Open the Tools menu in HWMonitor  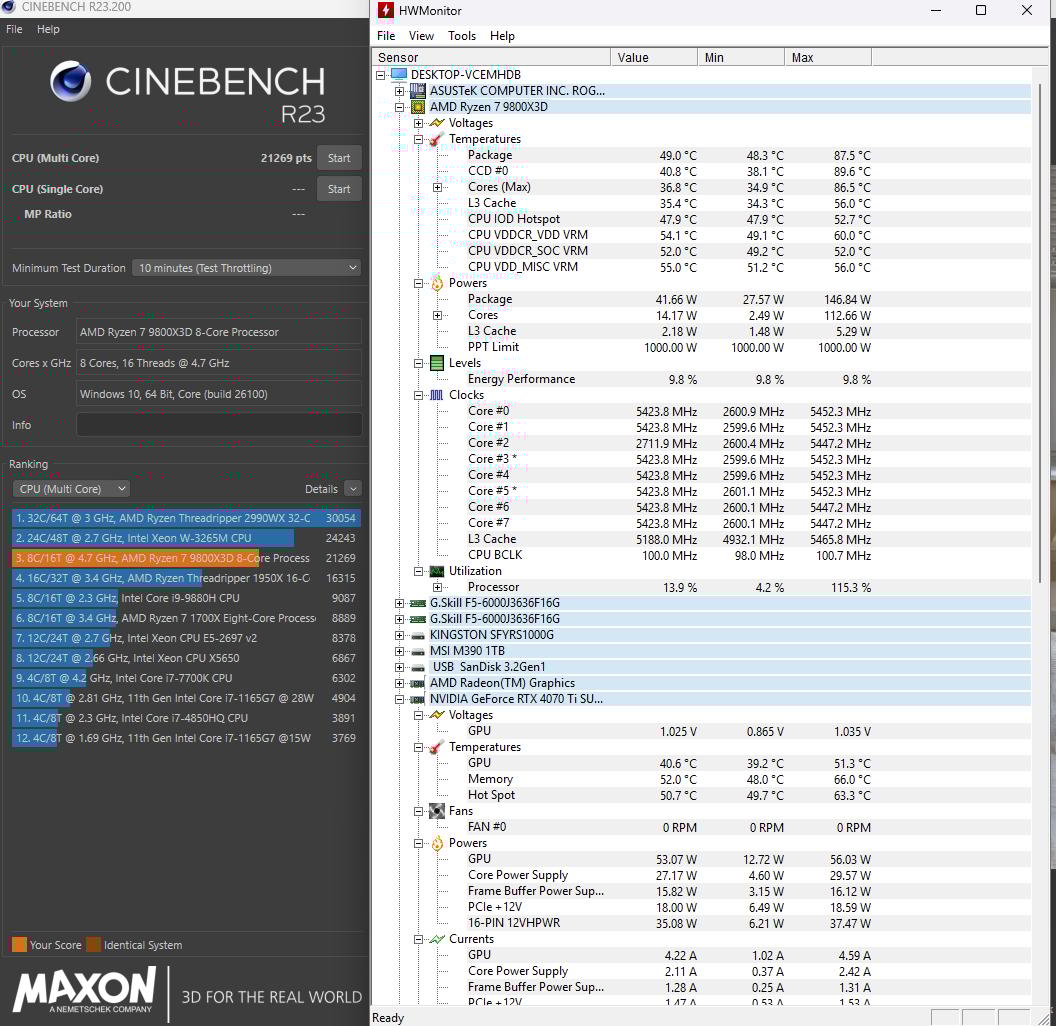click(x=462, y=36)
